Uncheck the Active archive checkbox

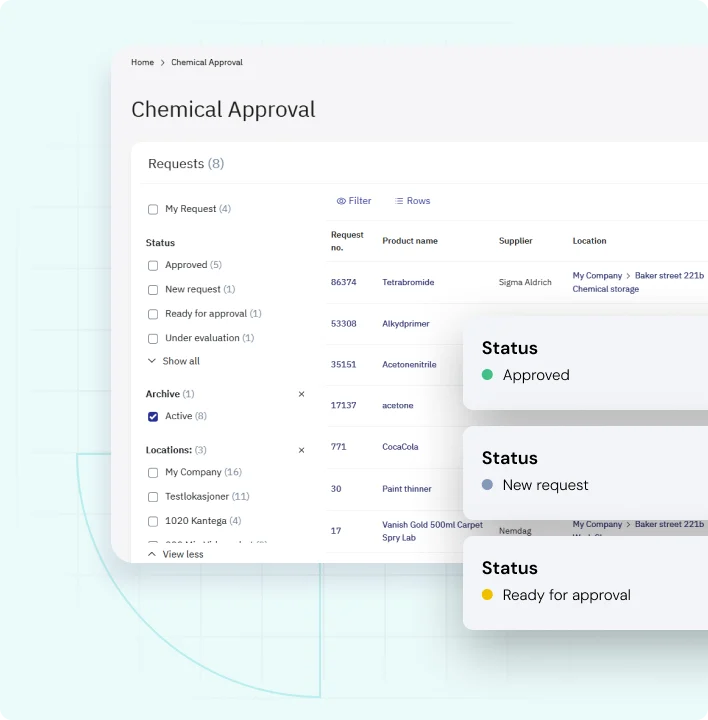click(x=153, y=416)
